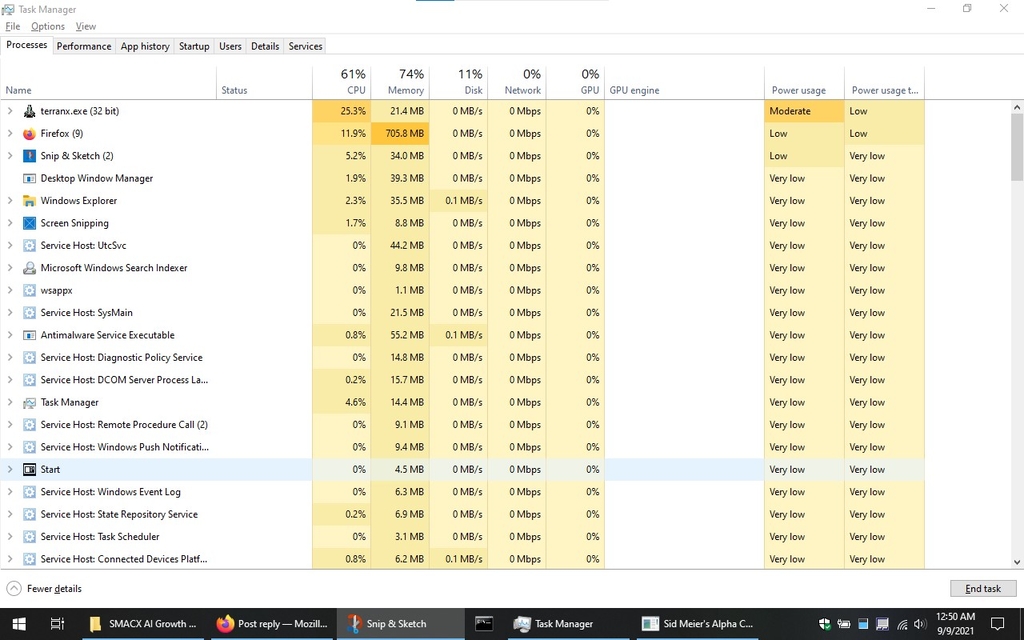Expand the Firefox (9) process group
Image resolution: width=1024 pixels, height=640 pixels.
(x=10, y=134)
